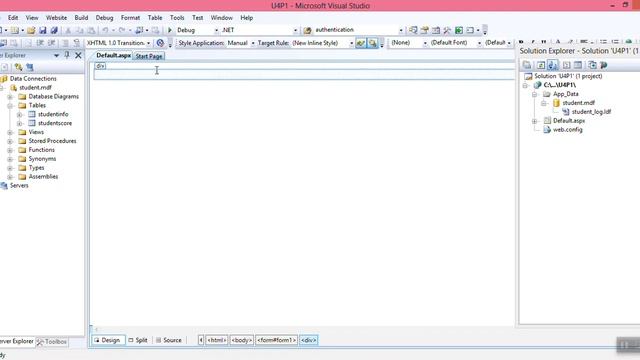Image resolution: width=640 pixels, height=360 pixels.
Task: Switch to the Toolbox tab at bottom left
Action: pos(52,342)
